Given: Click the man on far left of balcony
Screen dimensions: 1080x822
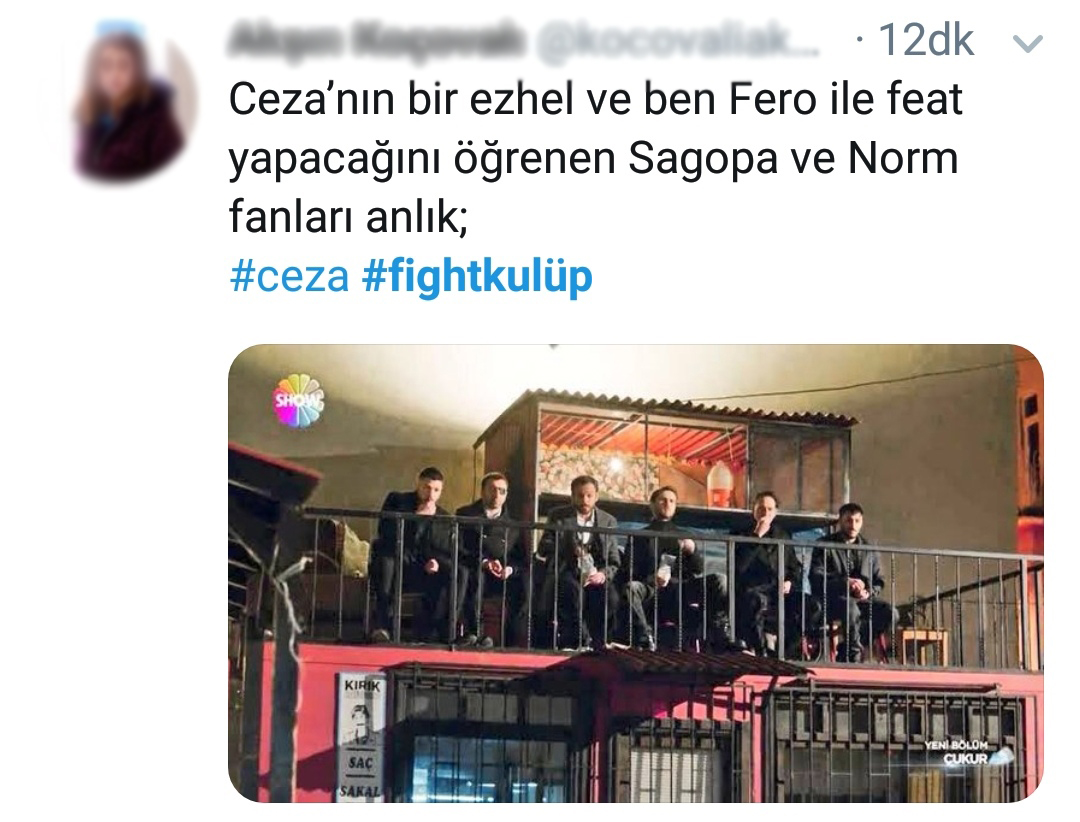Looking at the screenshot, I should [x=411, y=553].
